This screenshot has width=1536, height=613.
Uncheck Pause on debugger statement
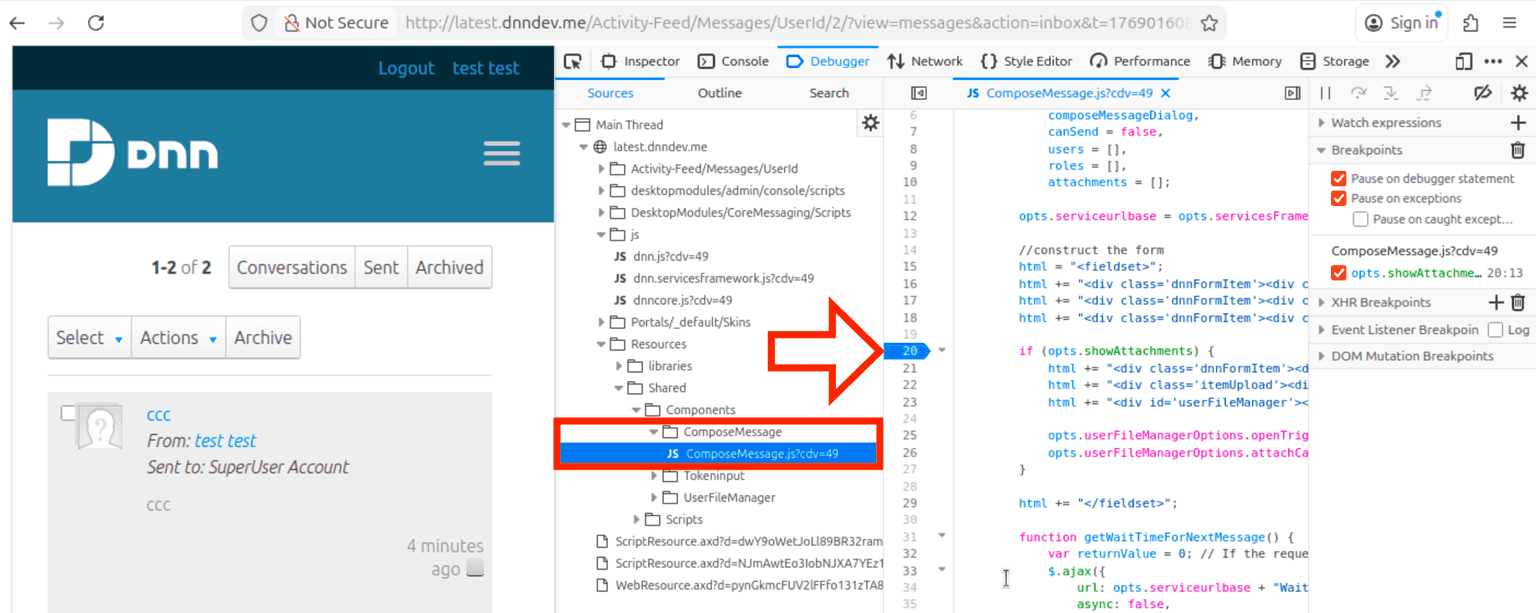1339,179
